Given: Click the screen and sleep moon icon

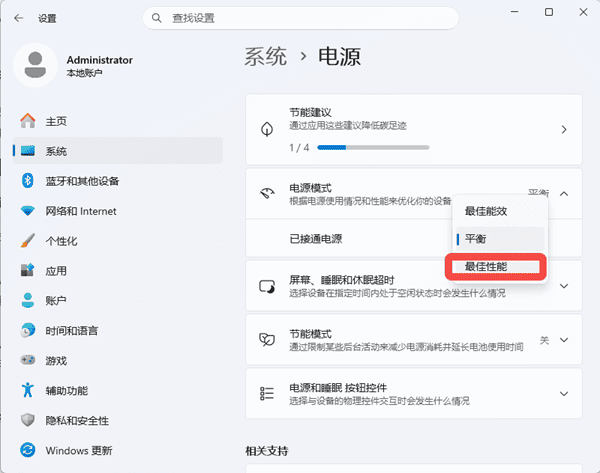Looking at the screenshot, I should coord(267,286).
